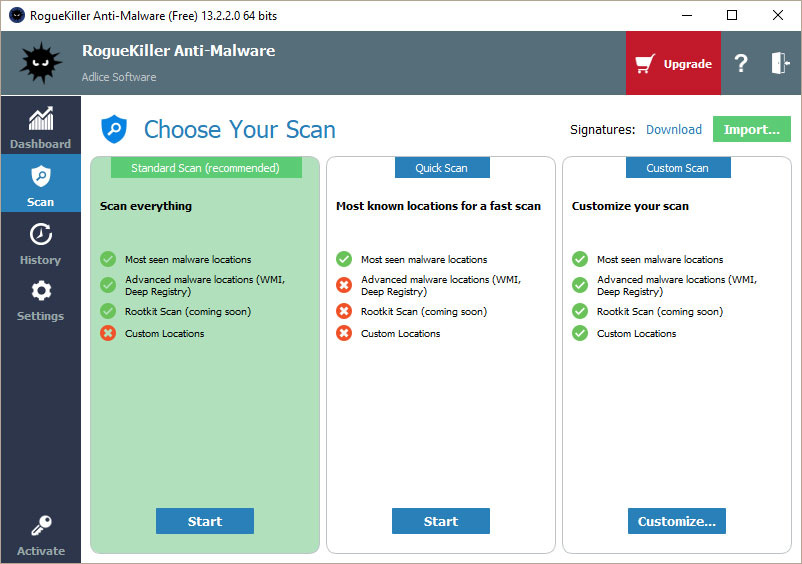The width and height of the screenshot is (802, 564).
Task: Click green check for Standard Most seen locations
Action: (x=108, y=259)
